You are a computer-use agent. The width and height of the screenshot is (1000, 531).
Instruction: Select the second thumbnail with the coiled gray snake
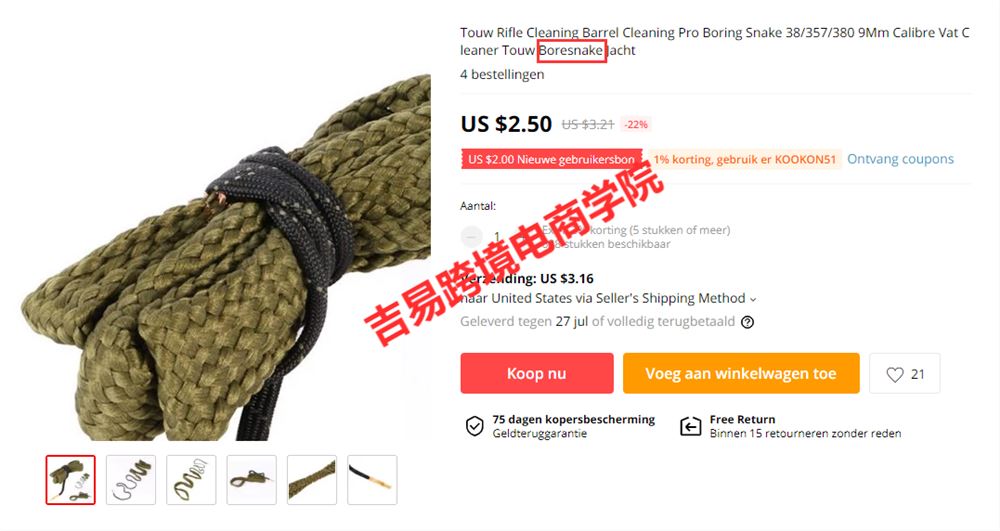tap(131, 480)
